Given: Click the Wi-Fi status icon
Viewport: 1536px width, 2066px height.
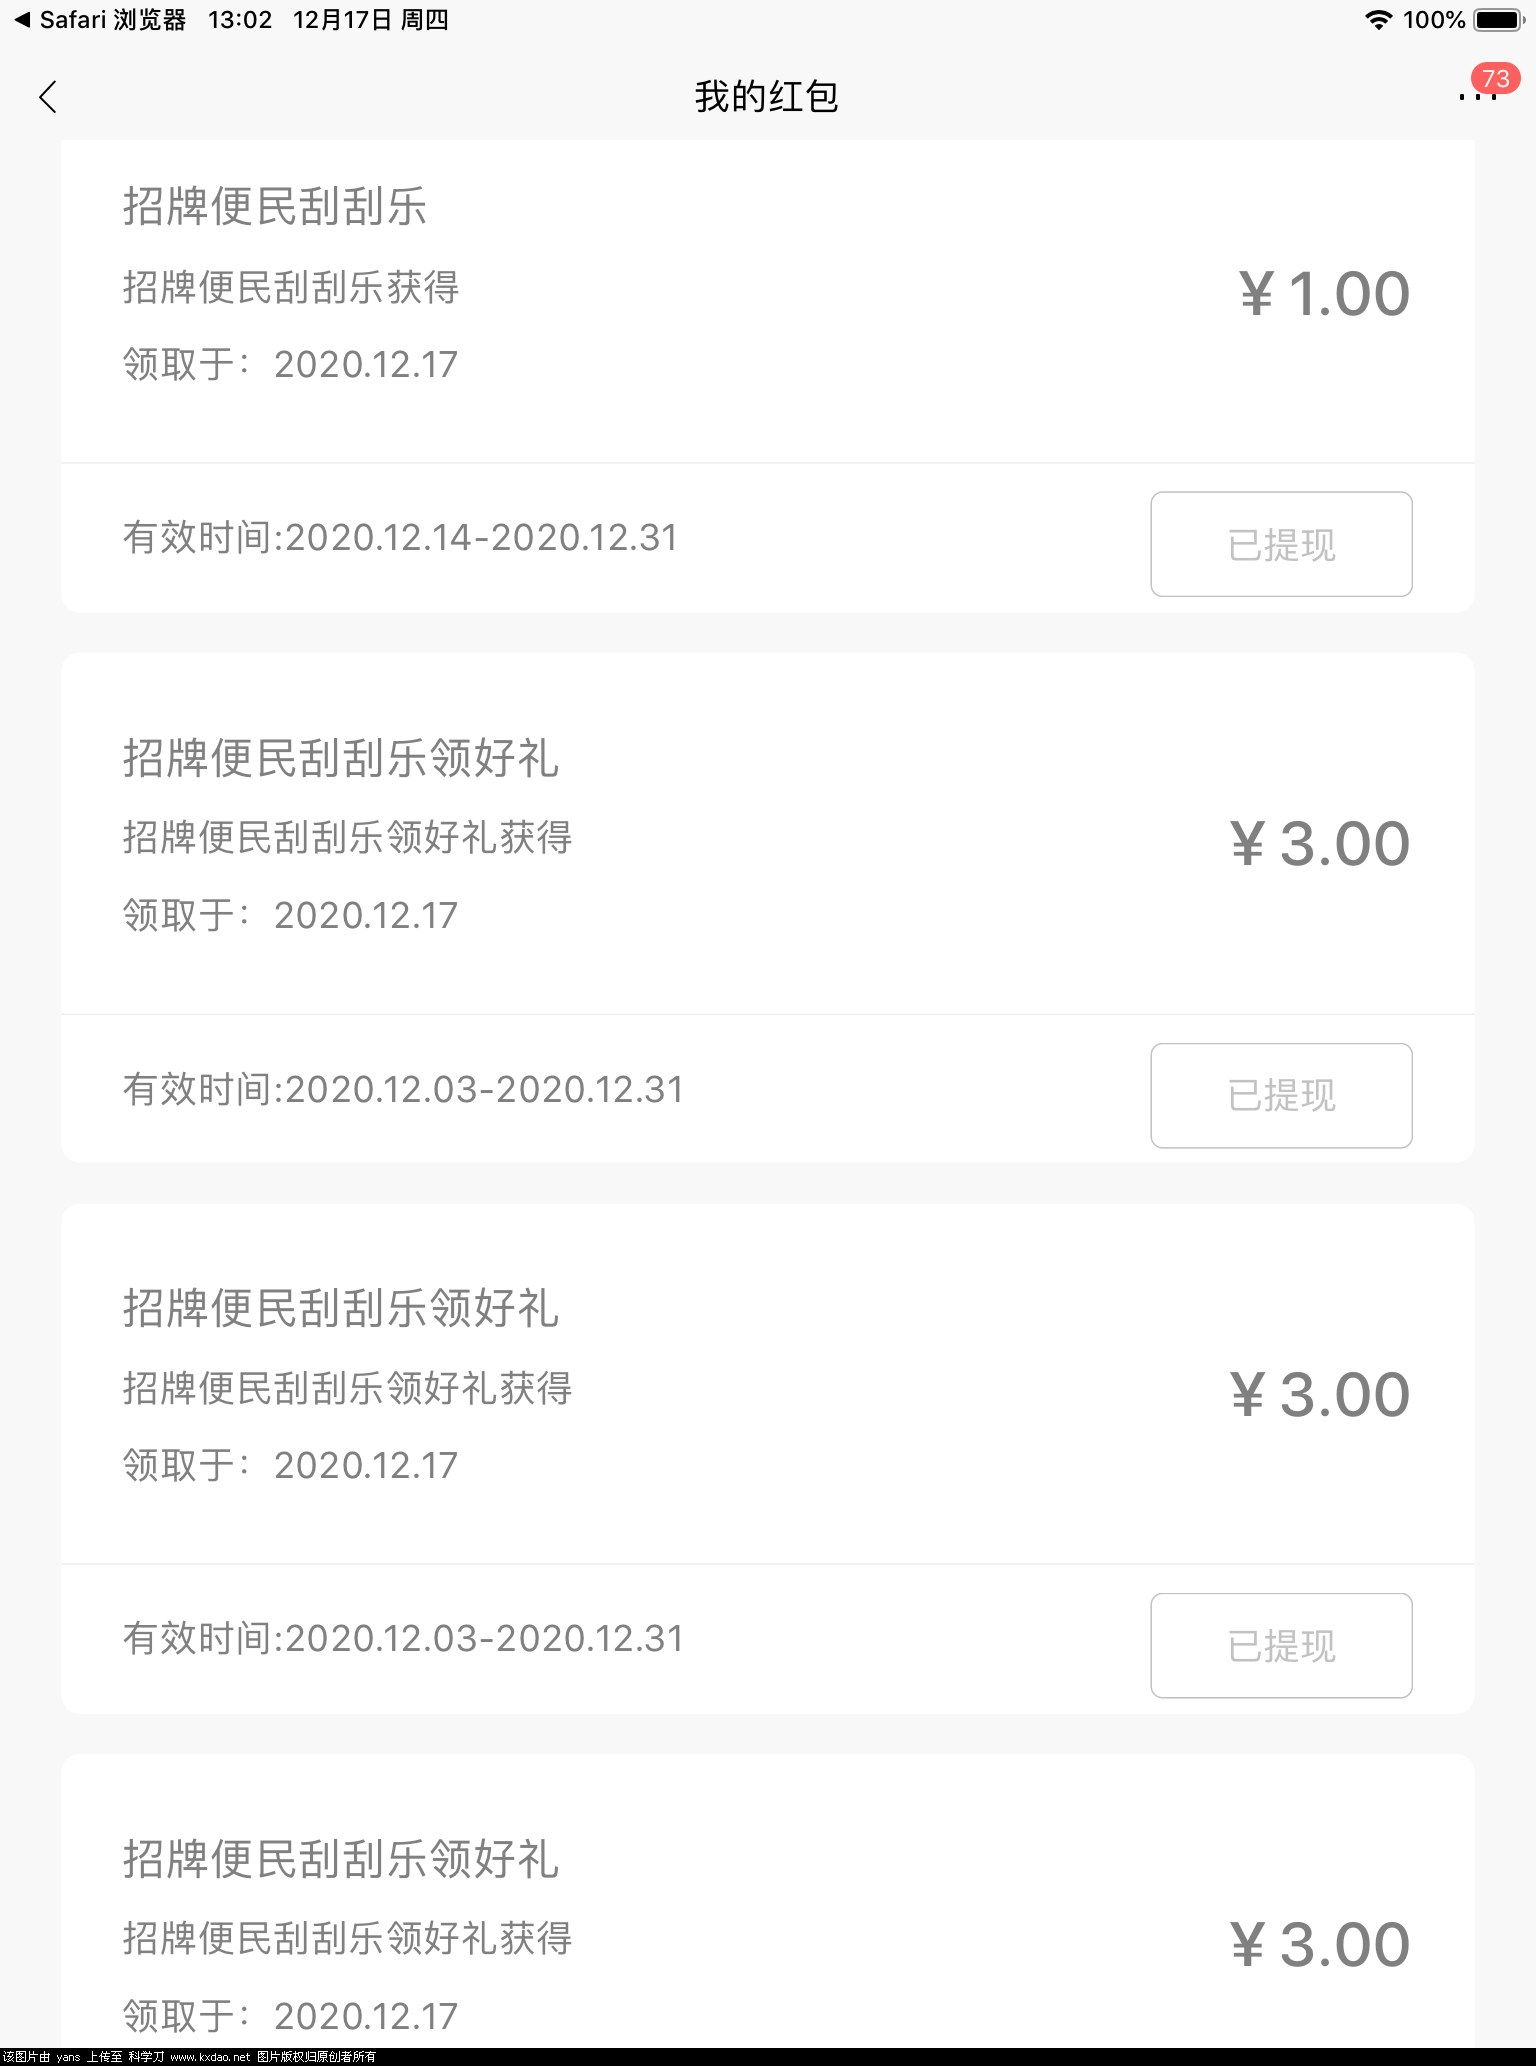Looking at the screenshot, I should click(x=1378, y=20).
